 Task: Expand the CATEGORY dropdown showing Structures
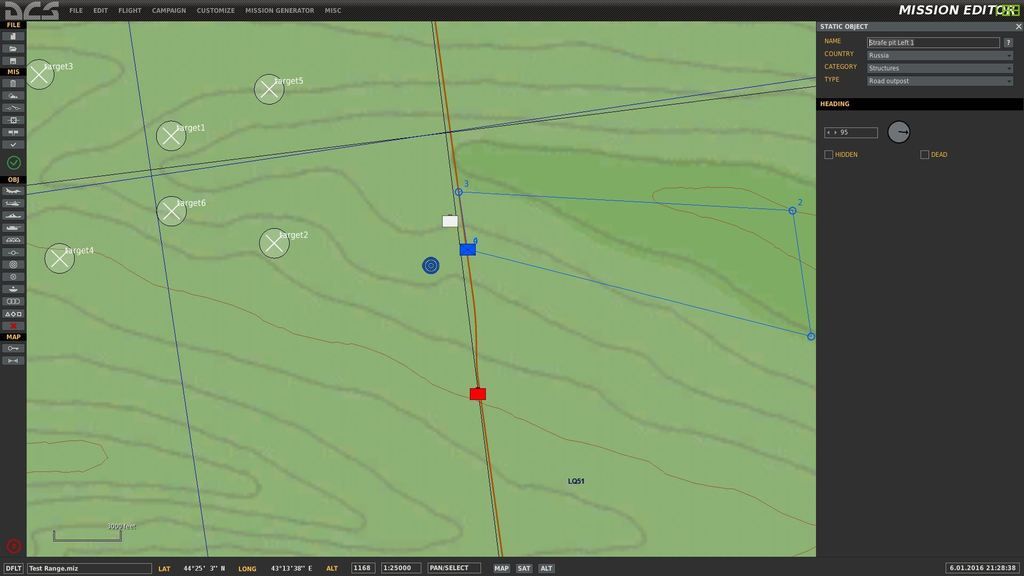click(x=939, y=68)
